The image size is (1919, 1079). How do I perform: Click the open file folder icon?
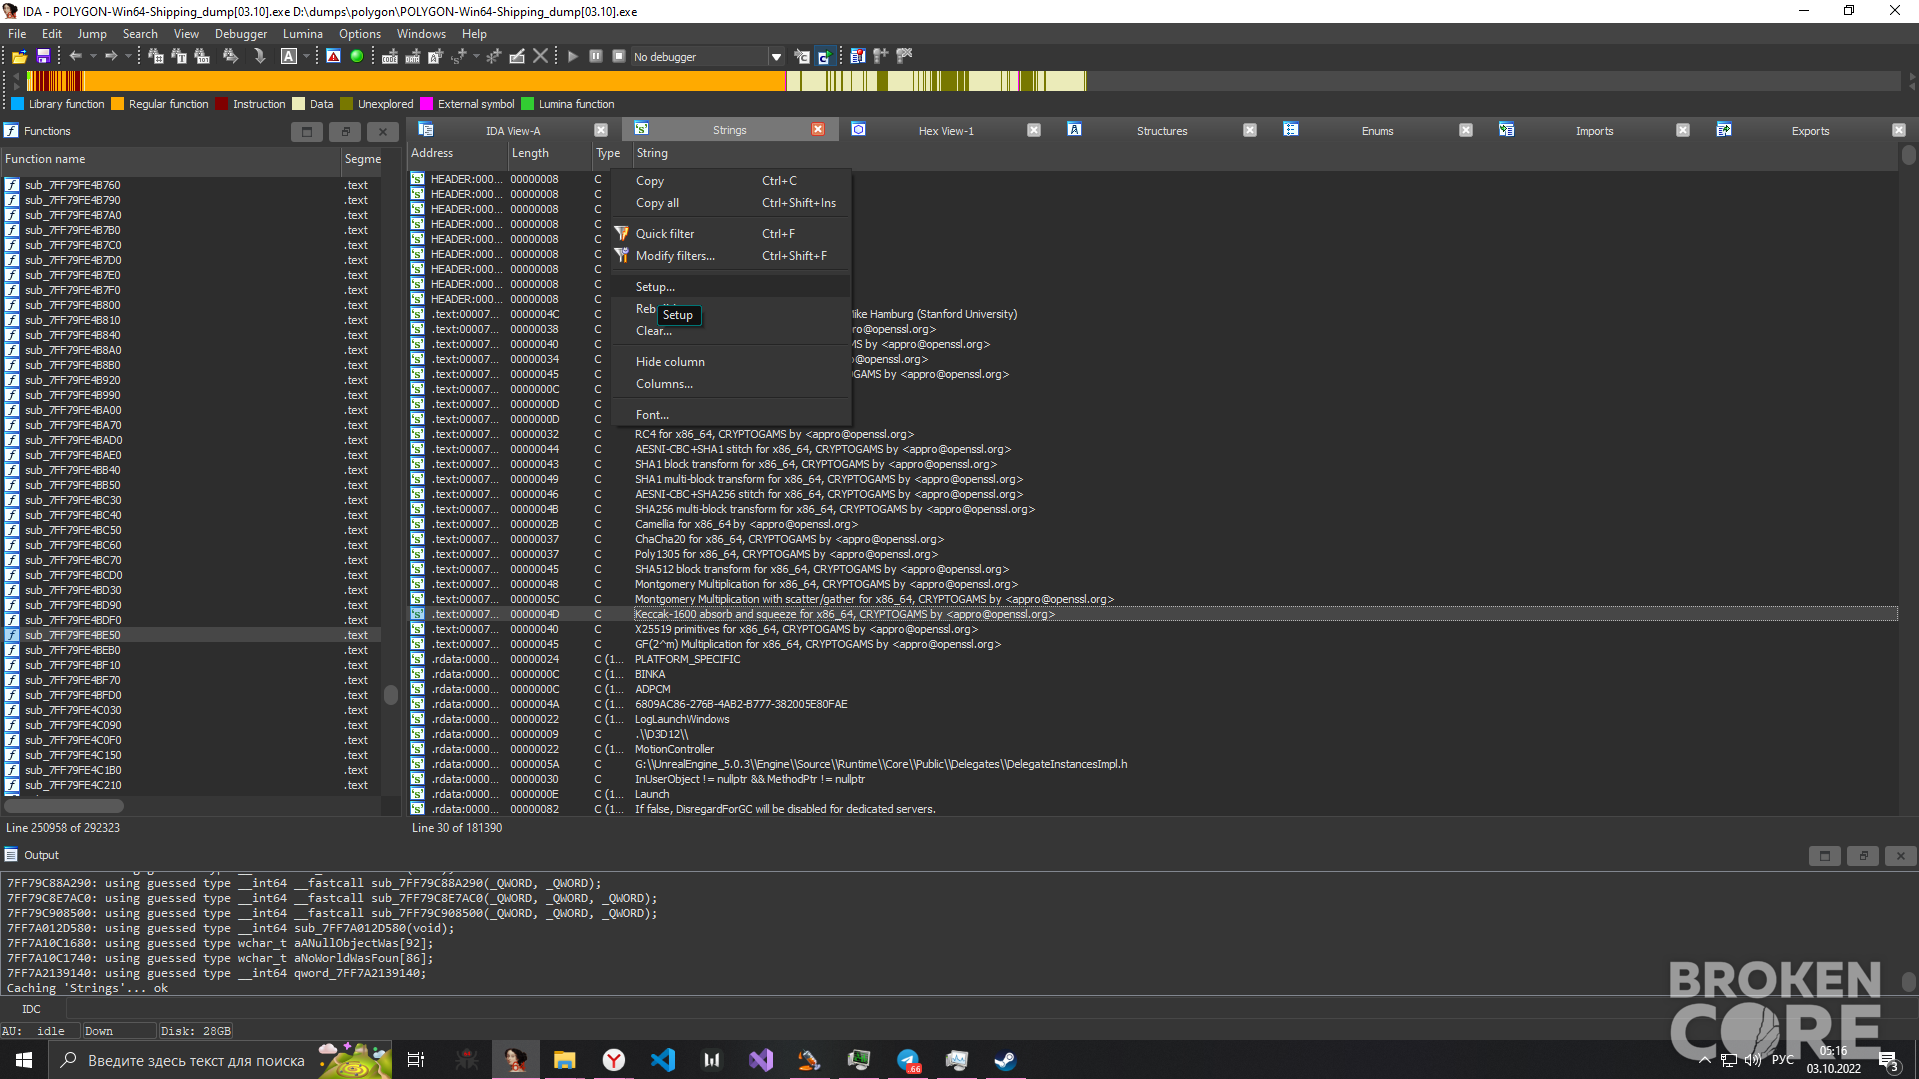coord(19,57)
